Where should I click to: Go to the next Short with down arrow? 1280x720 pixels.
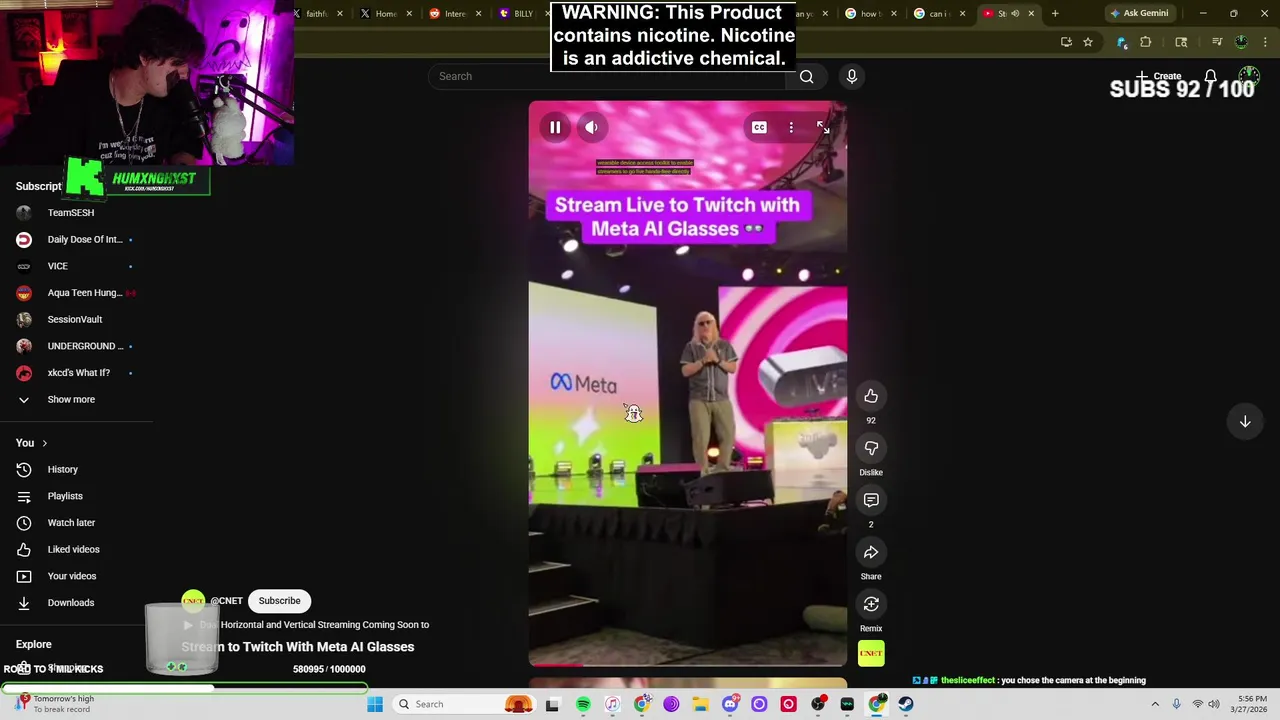coord(1245,422)
